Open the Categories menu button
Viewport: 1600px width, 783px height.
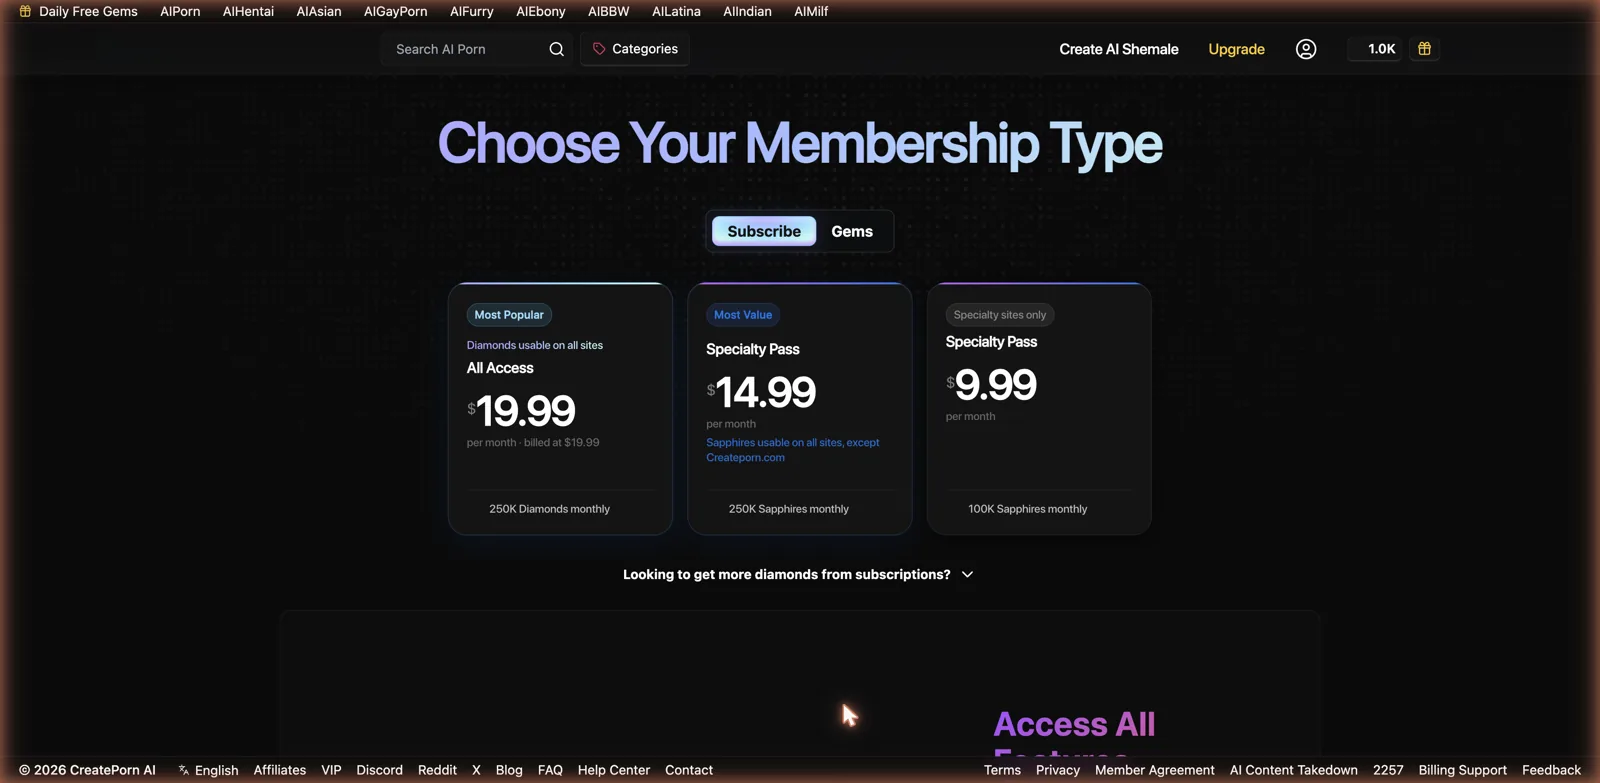[x=635, y=49]
